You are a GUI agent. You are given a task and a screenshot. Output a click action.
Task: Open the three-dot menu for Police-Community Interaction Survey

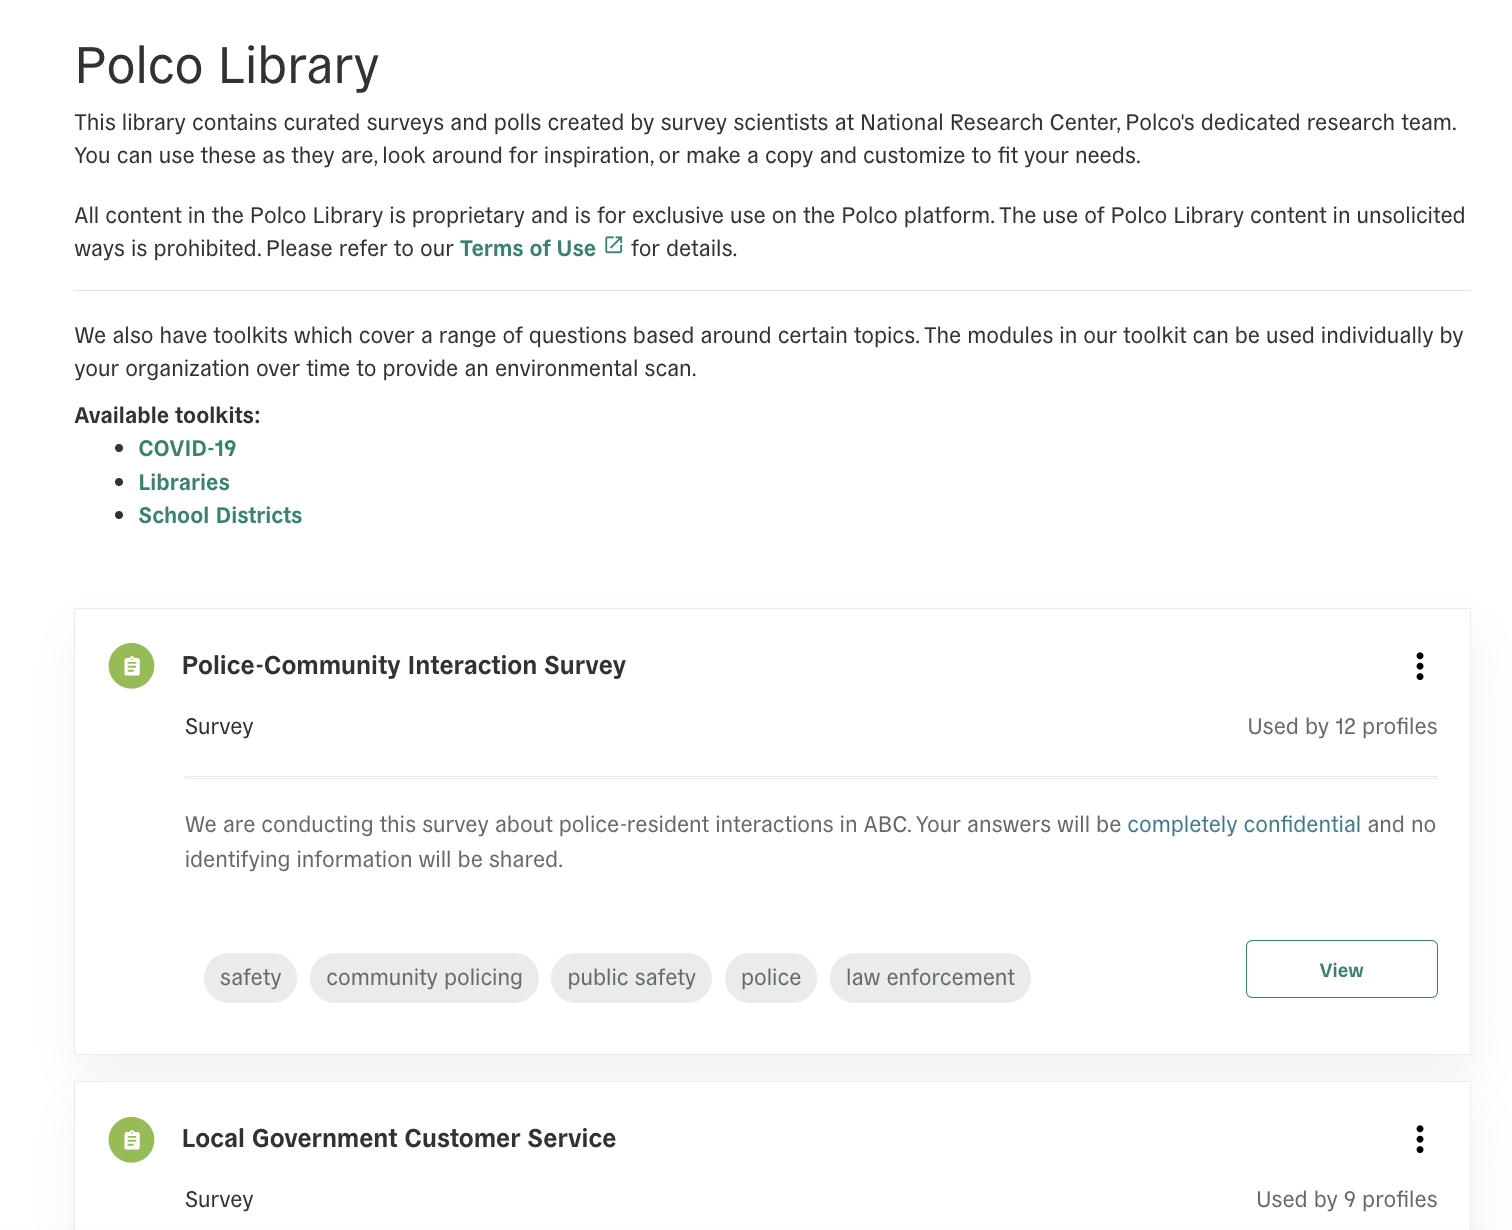pyautogui.click(x=1419, y=666)
